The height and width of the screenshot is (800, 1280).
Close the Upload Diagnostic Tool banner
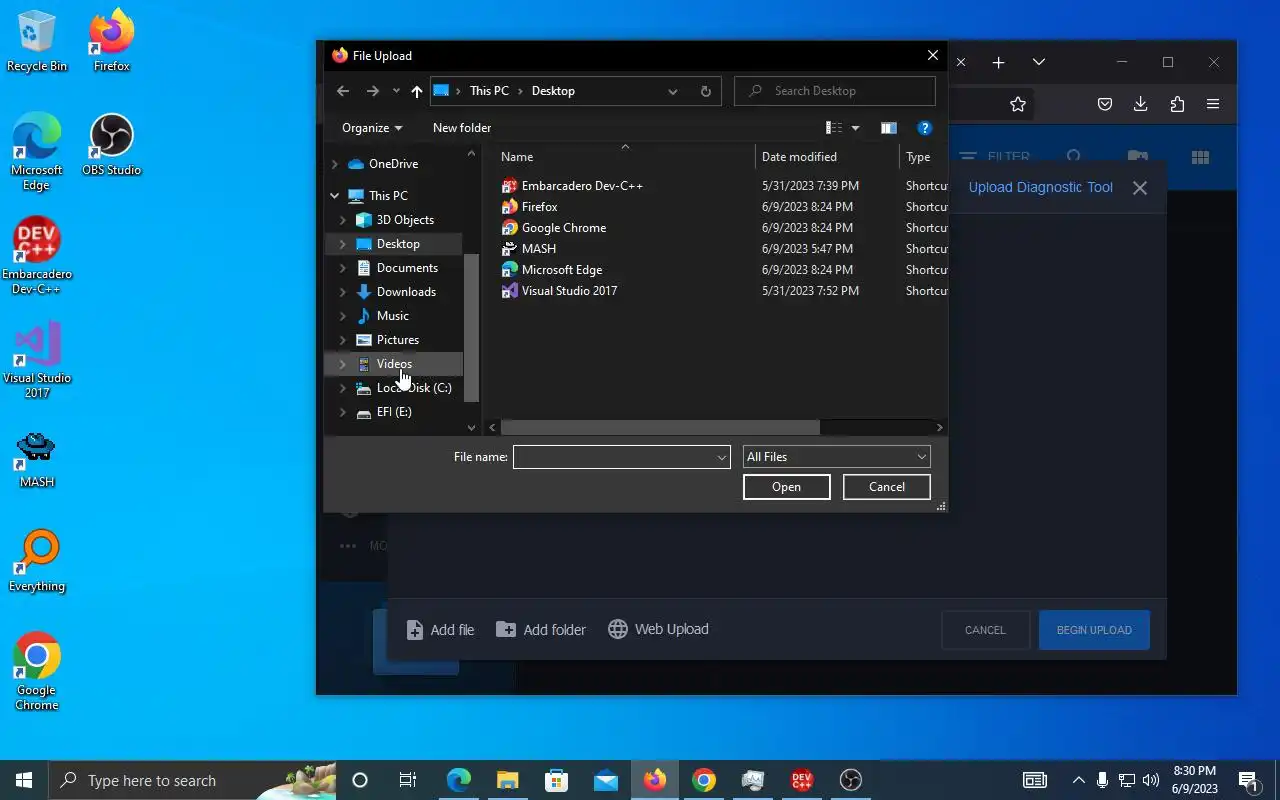point(1140,188)
